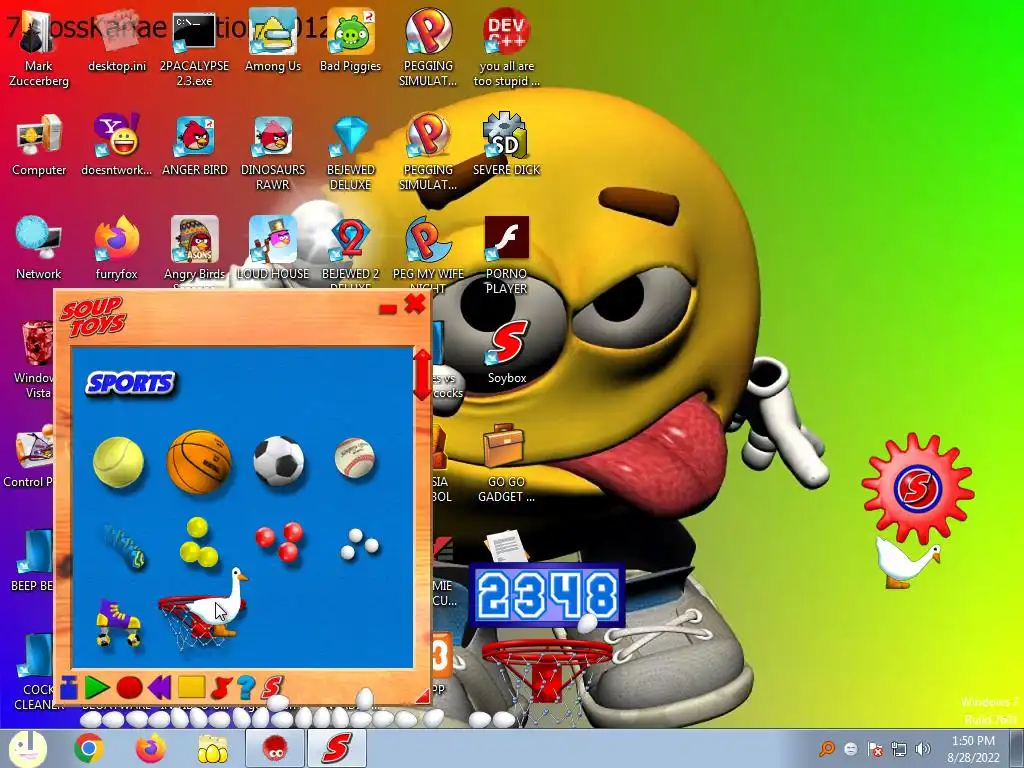This screenshot has height=768, width=1024.
Task: Select the baseball toy
Action: (x=355, y=457)
